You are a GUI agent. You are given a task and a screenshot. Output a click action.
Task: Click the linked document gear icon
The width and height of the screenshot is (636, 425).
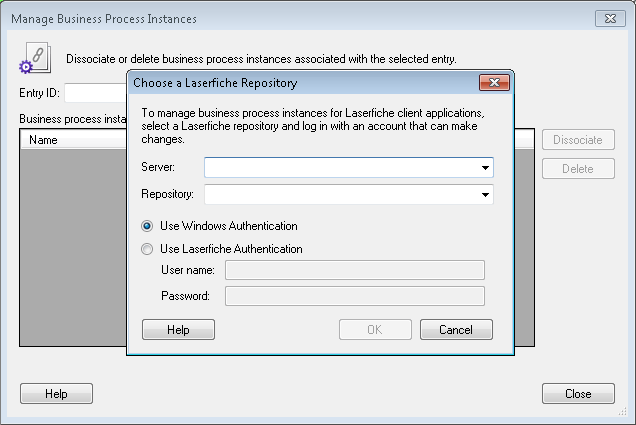click(35, 58)
